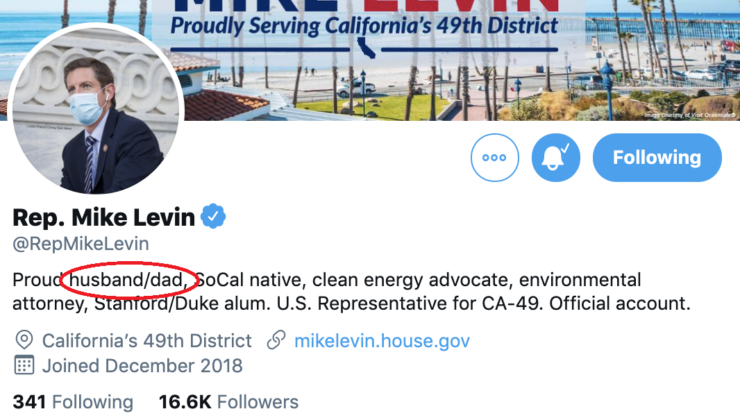This screenshot has height=416, width=740.
Task: Click the Joined December 2018 text
Action: (x=142, y=366)
